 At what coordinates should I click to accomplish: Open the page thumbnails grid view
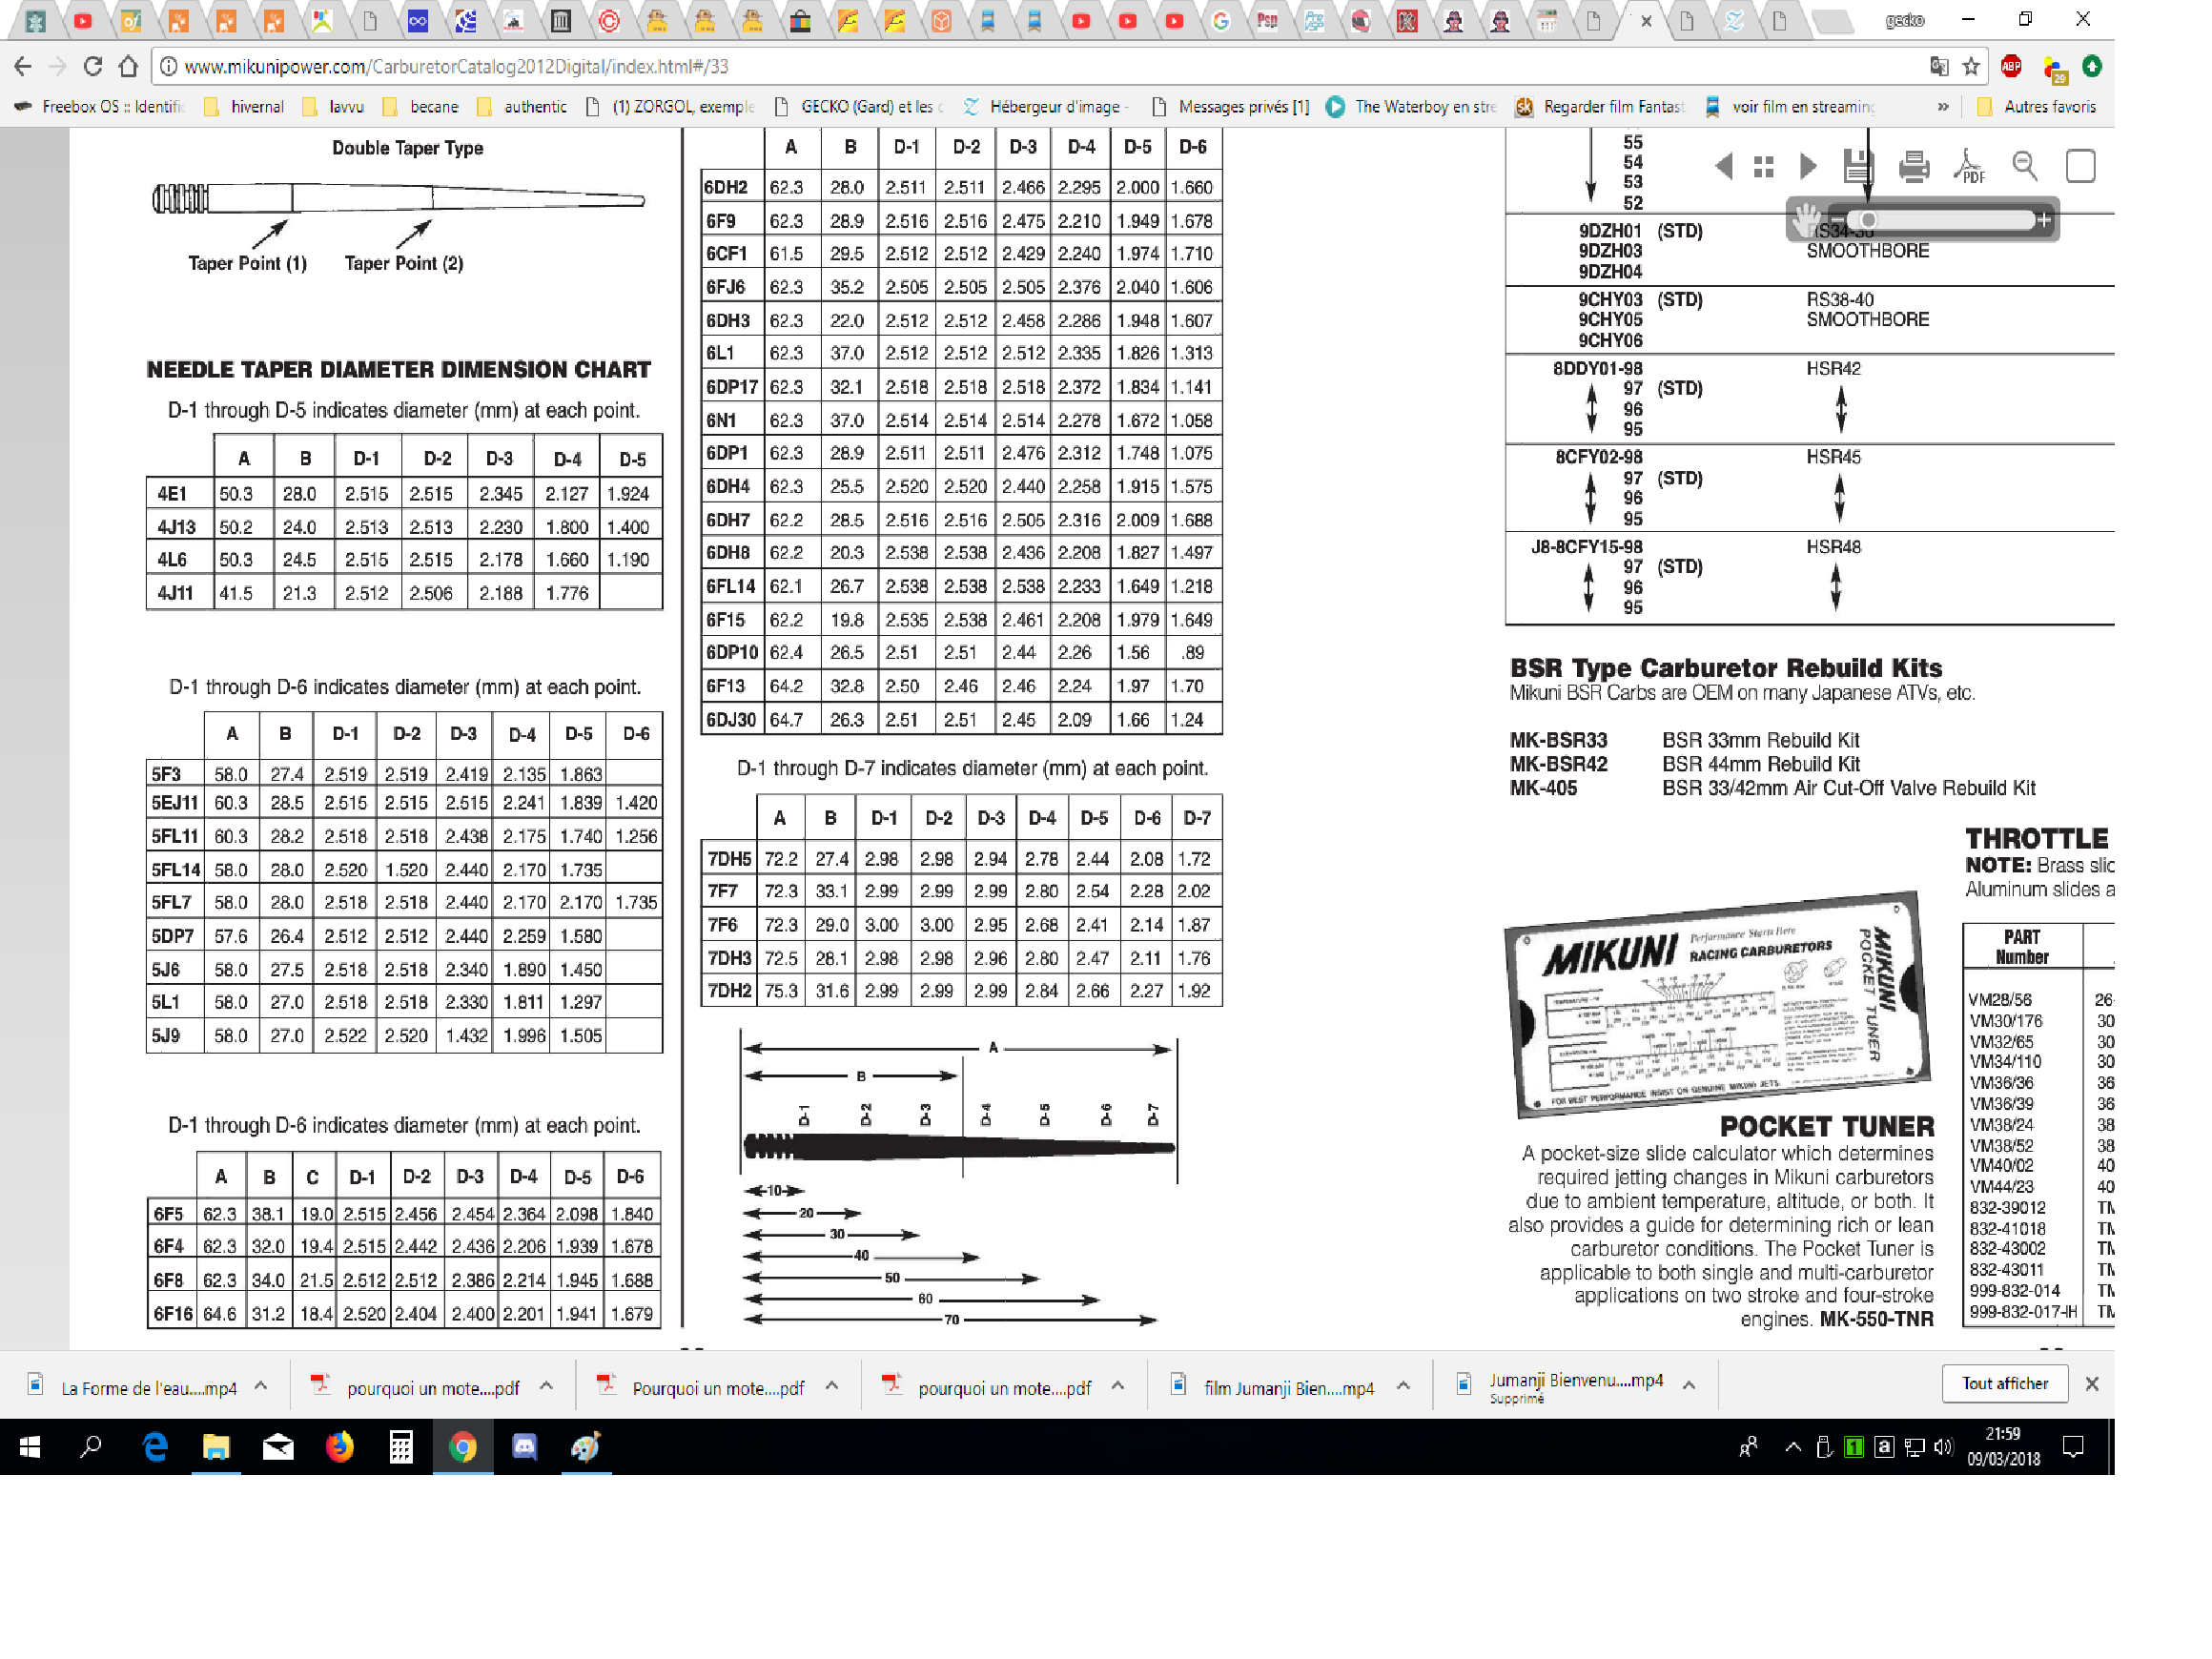coord(1764,166)
